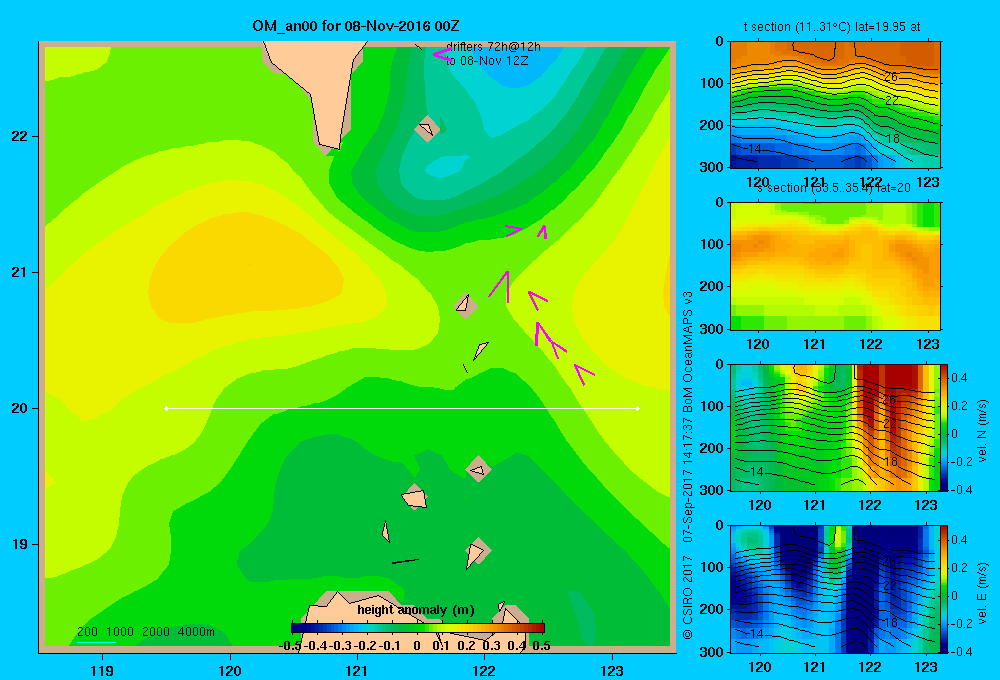This screenshot has width=1000, height=680.
Task: Open the temperature section panel
Action: click(835, 105)
